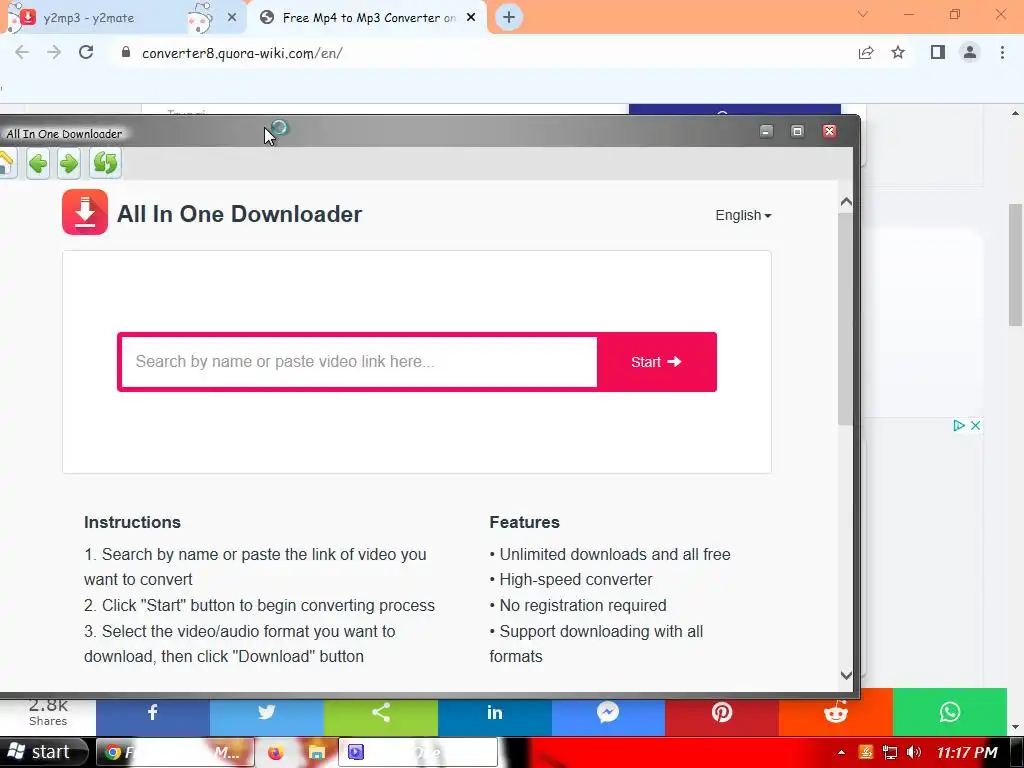1024x768 pixels.
Task: Go forward using green right arrow
Action: tap(69, 163)
